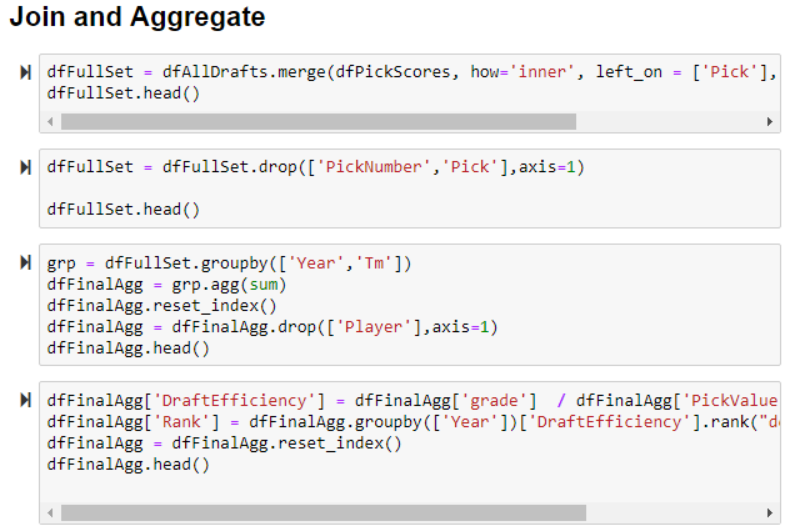The width and height of the screenshot is (787, 531).
Task: Click left scroll arrow in DraftEfficiency cell
Action: coord(51,513)
